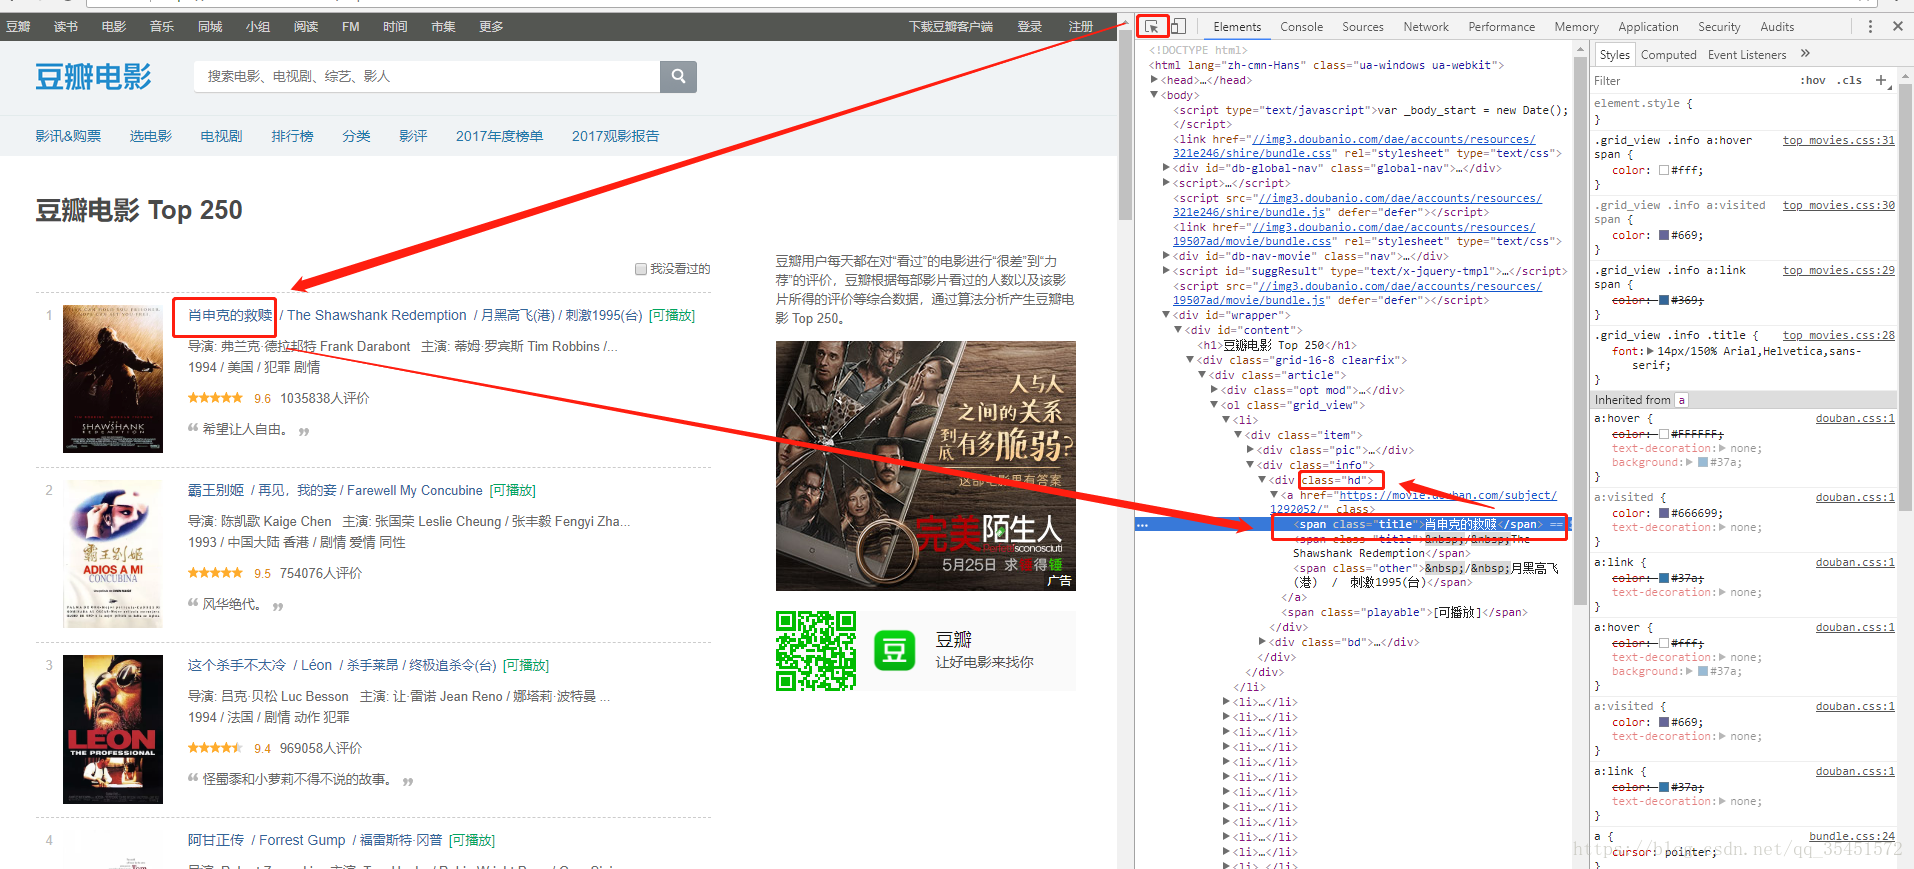
Task: Expand the head element node
Action: pos(1155,80)
